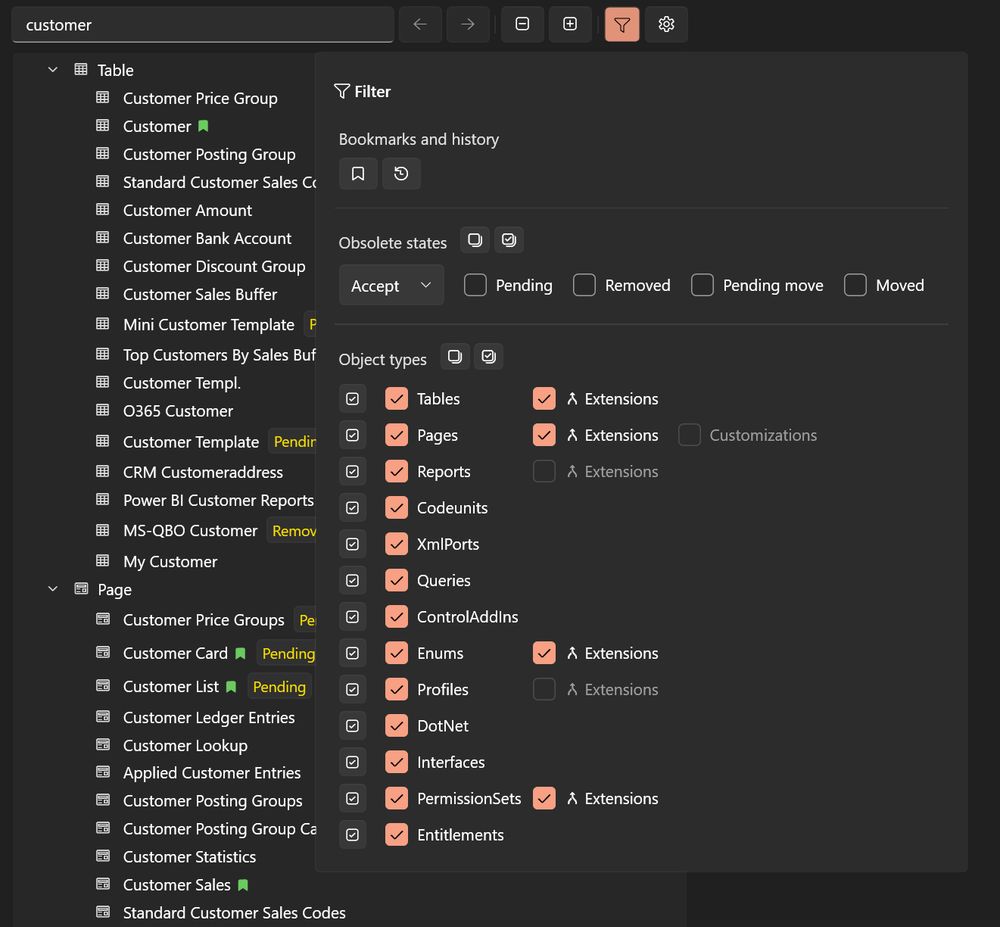Enable the Pending obsolete state checkbox

tap(475, 285)
